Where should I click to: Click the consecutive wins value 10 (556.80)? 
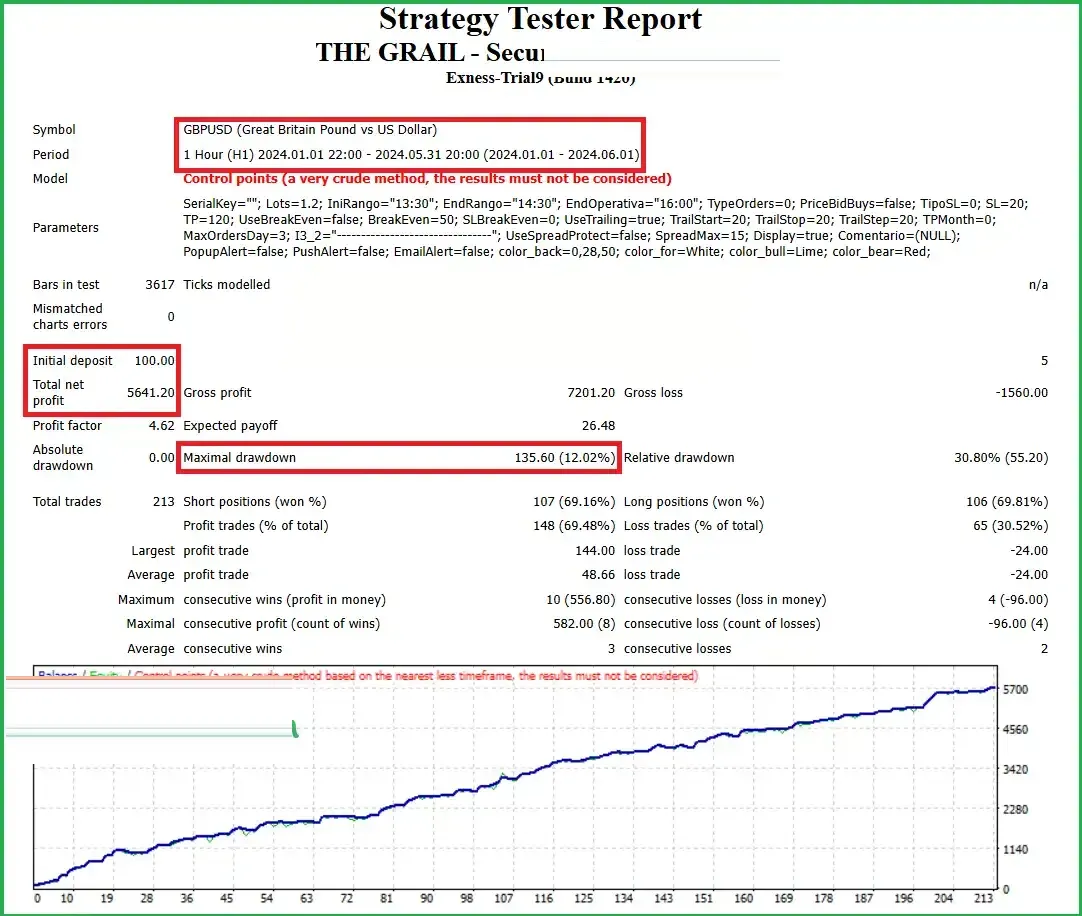pos(580,600)
